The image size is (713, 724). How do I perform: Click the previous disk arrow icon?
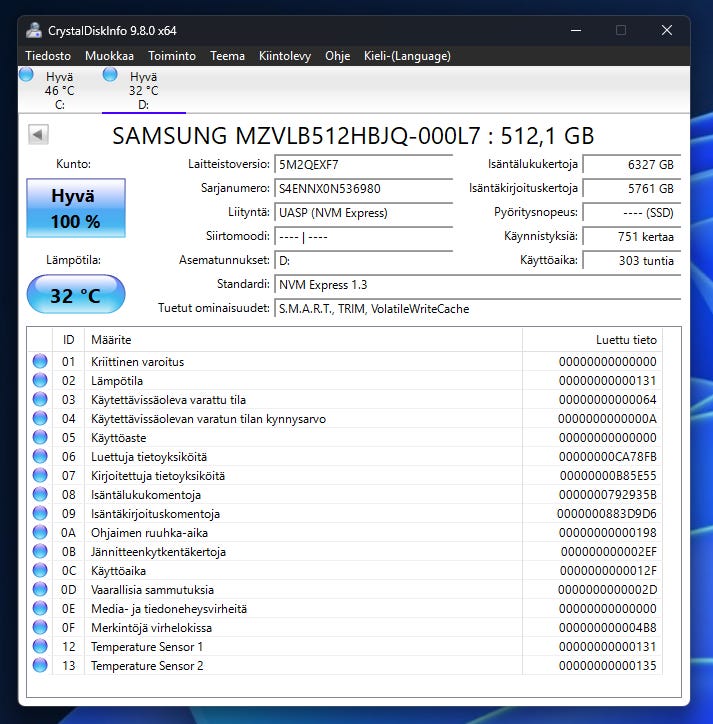click(x=38, y=135)
